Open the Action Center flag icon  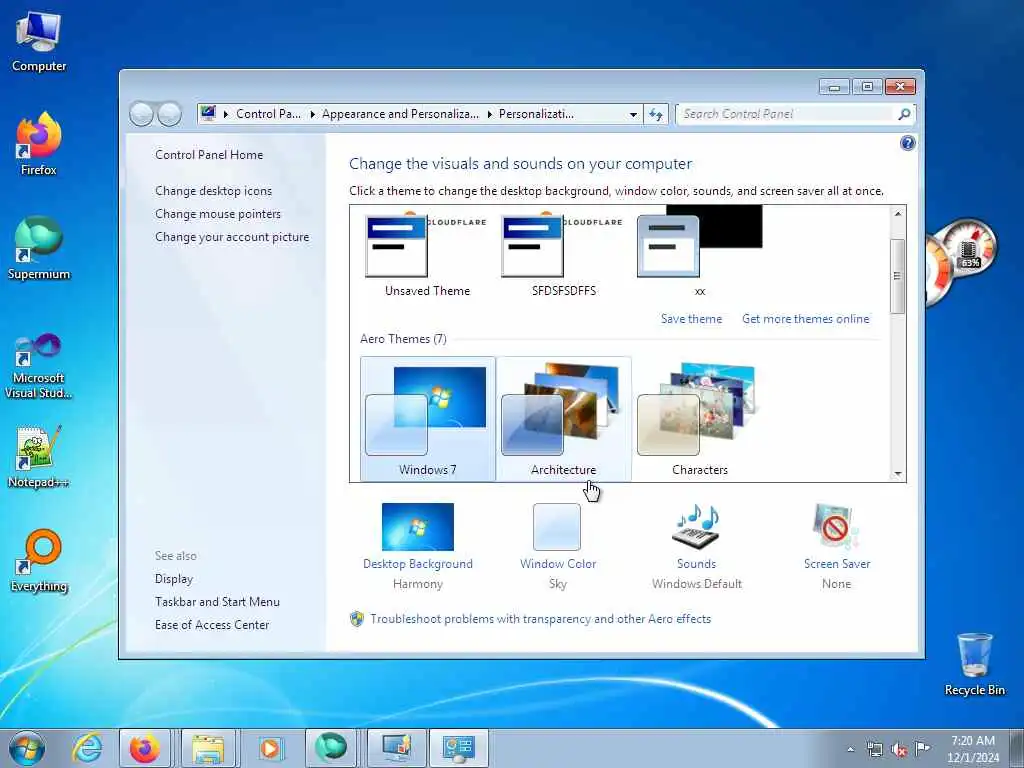(922, 749)
